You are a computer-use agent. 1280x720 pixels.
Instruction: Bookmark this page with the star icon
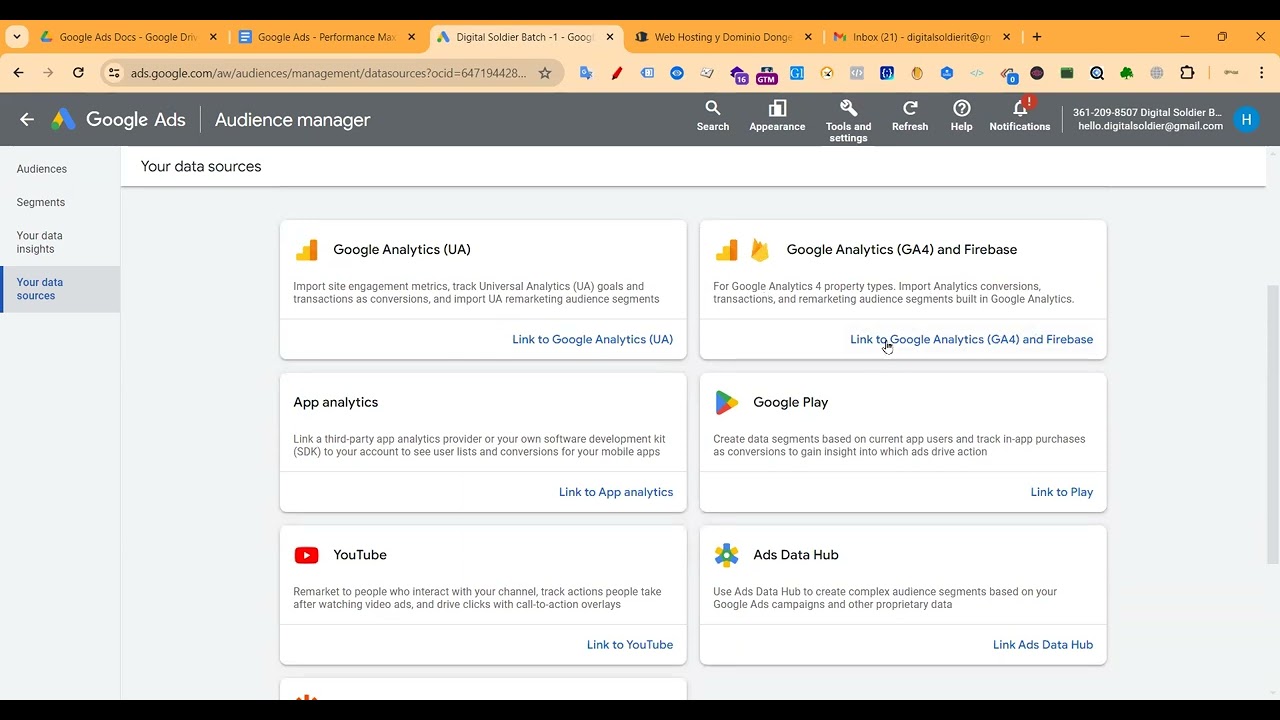545,73
